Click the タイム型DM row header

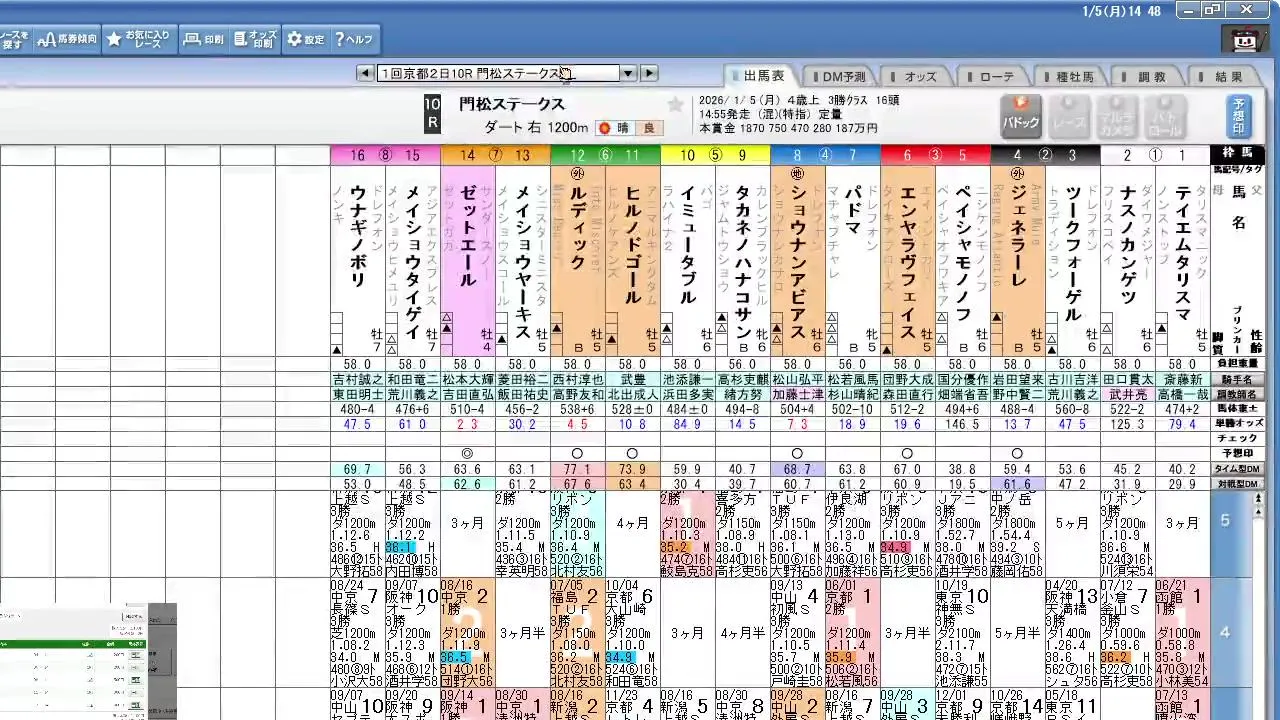(1237, 469)
